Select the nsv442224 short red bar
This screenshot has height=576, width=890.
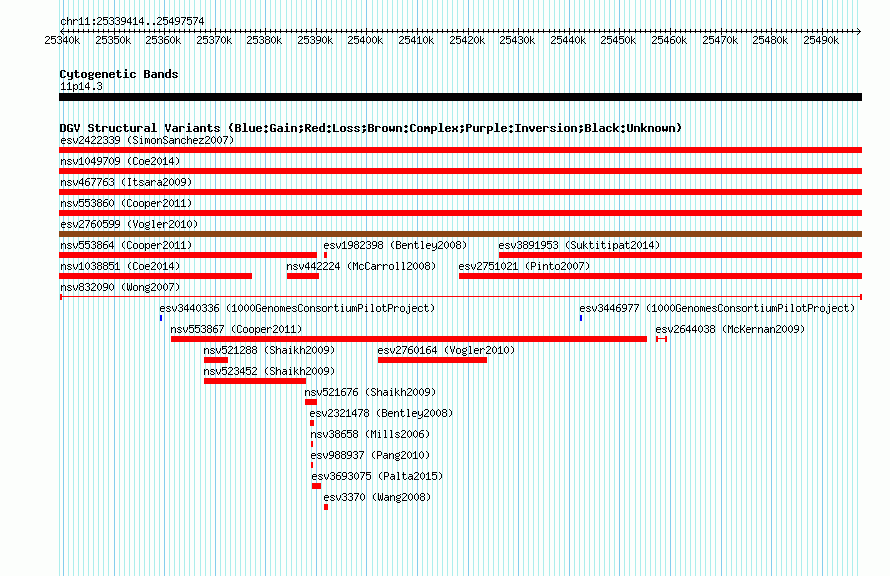[303, 276]
